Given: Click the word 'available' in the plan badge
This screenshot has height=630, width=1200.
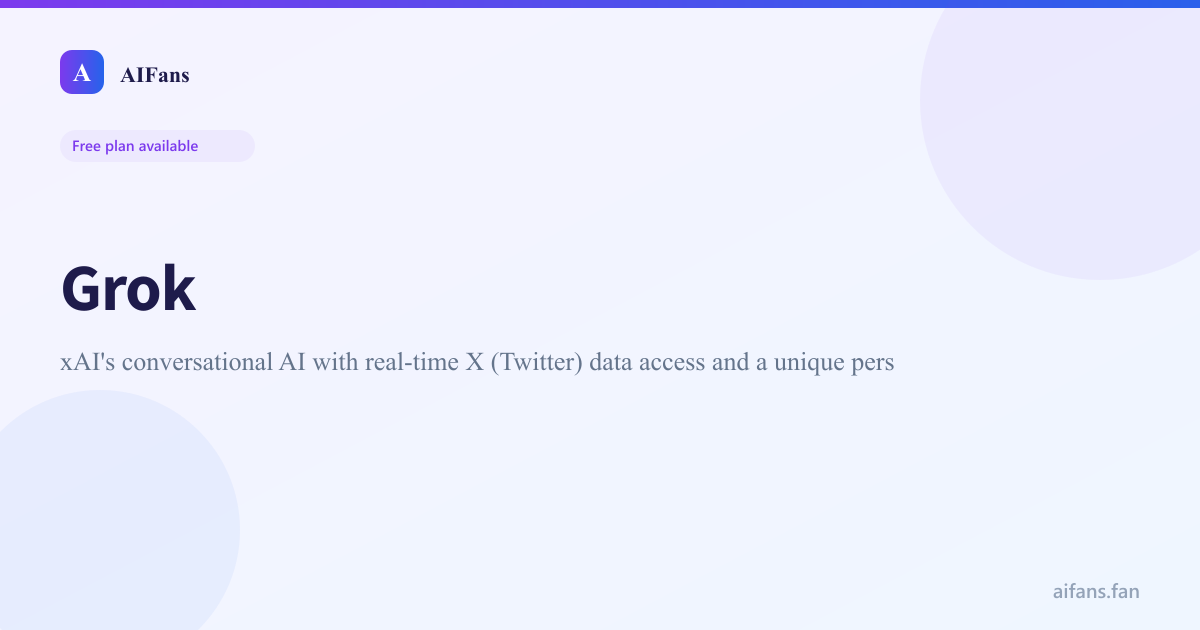Looking at the screenshot, I should (x=168, y=146).
